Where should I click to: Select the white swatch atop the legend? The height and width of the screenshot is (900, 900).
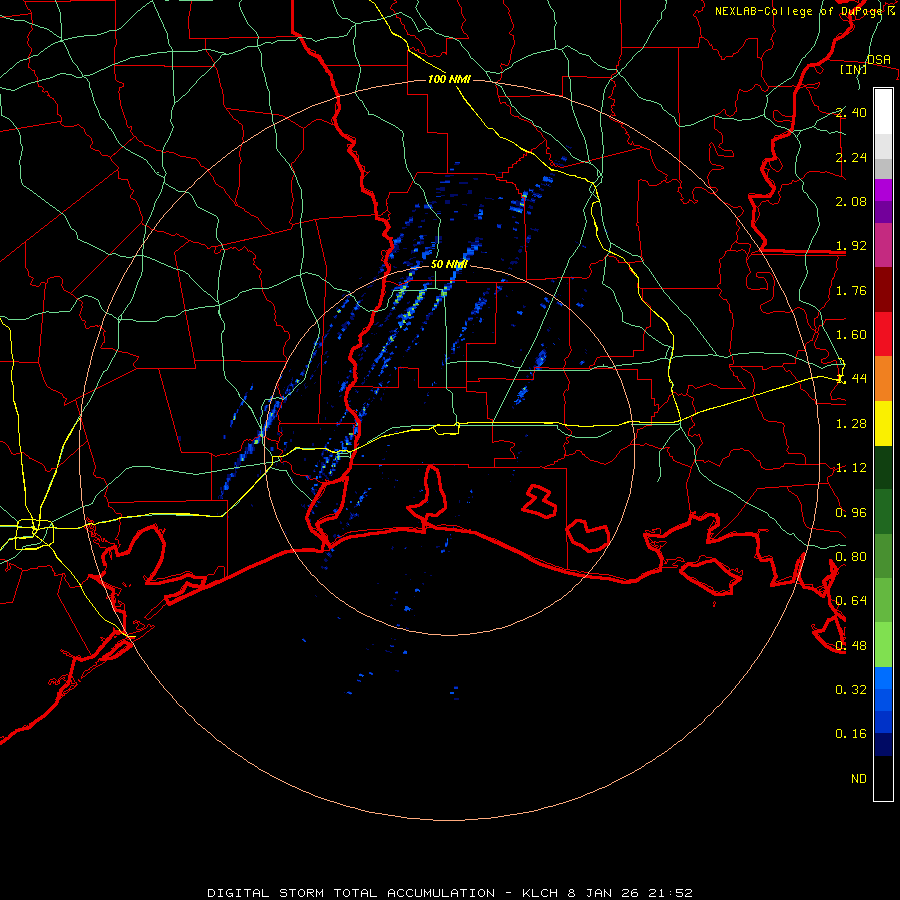(x=883, y=111)
